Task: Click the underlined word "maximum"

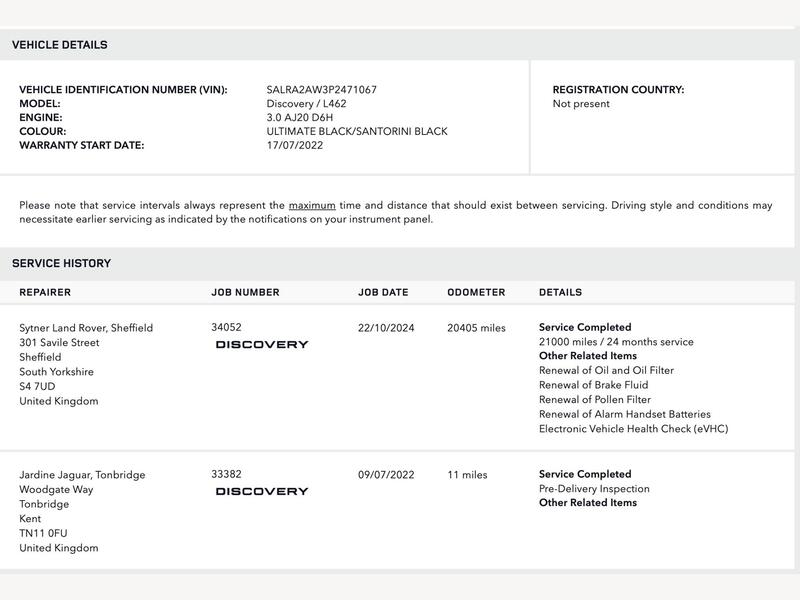Action: [312, 205]
